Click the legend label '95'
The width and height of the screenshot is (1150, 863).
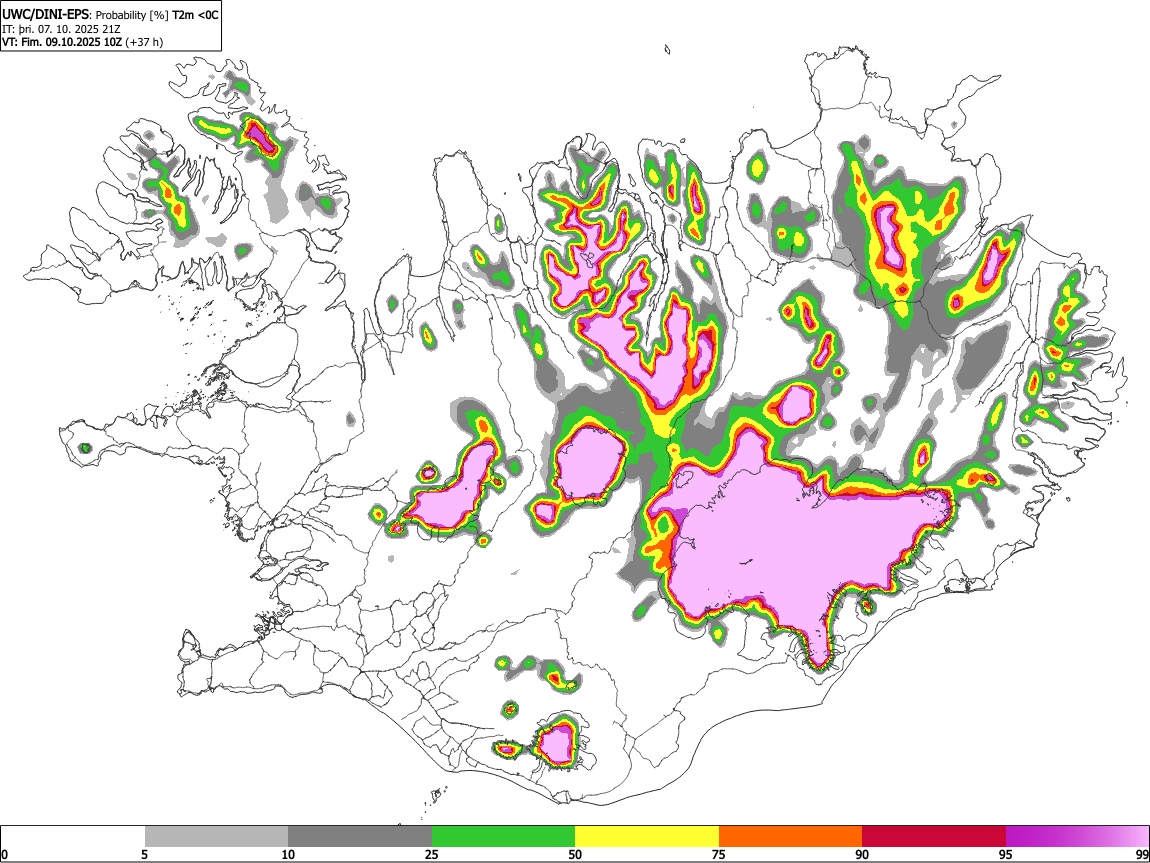pos(1006,855)
